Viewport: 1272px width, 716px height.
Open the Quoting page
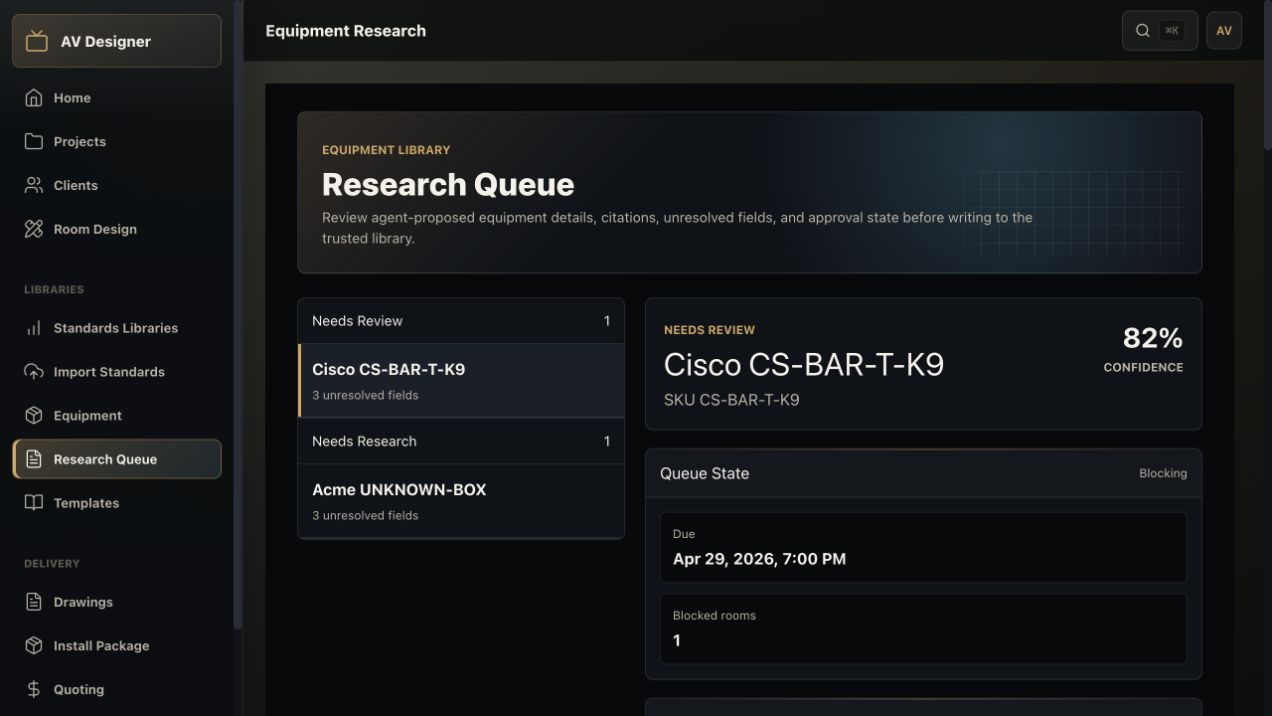click(117, 689)
